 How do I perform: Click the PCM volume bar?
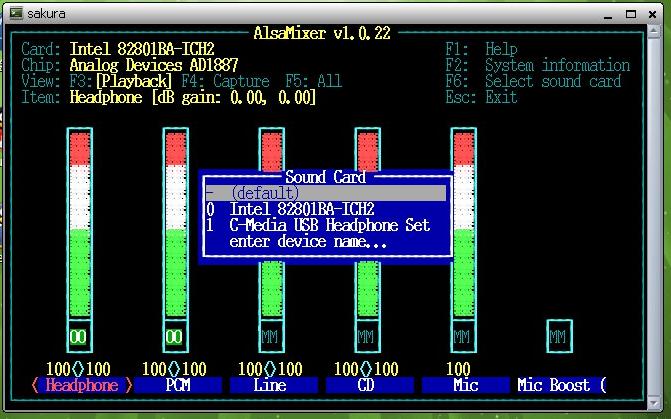tap(175, 224)
